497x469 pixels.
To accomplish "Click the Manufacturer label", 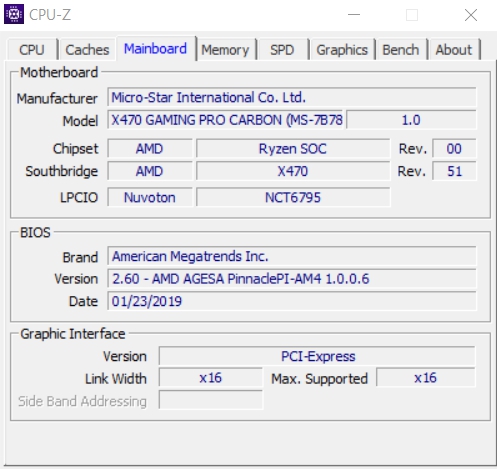I will (x=57, y=99).
